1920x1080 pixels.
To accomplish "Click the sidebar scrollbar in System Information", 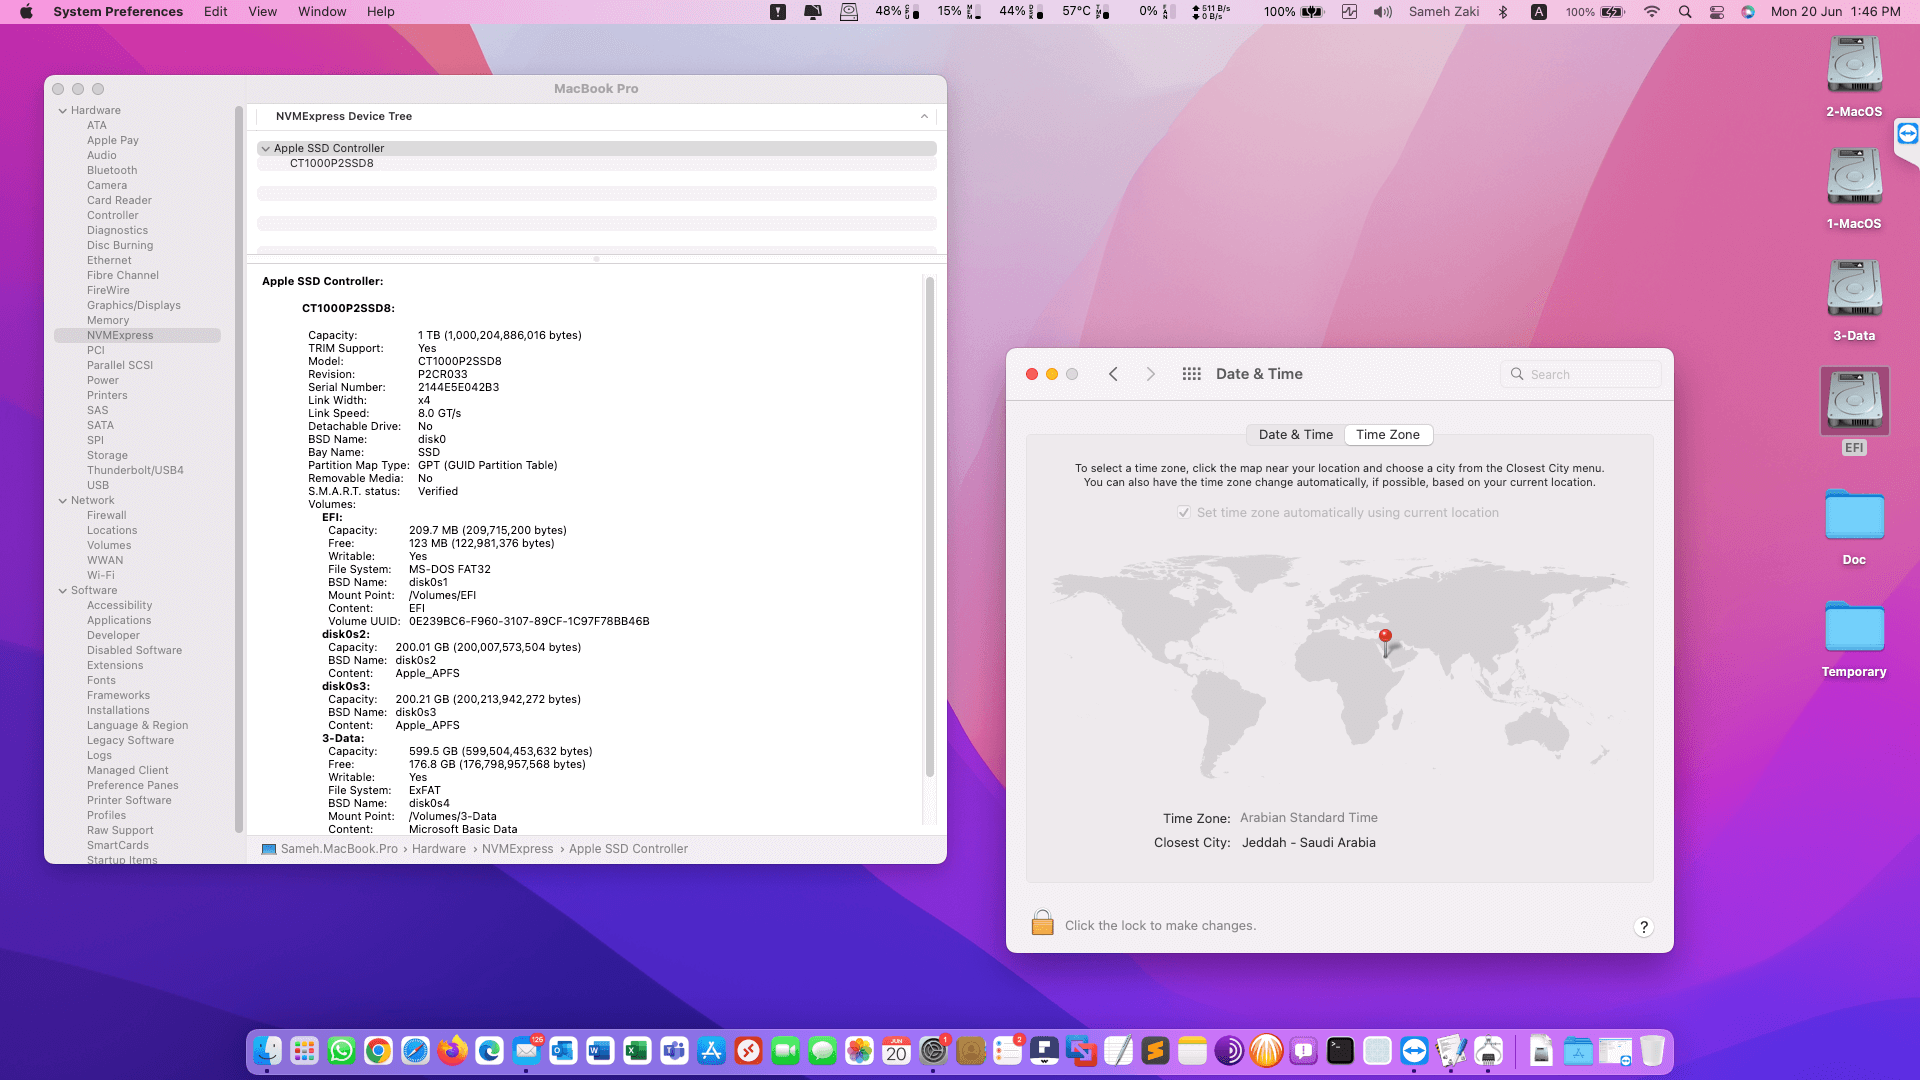I will pyautogui.click(x=239, y=468).
